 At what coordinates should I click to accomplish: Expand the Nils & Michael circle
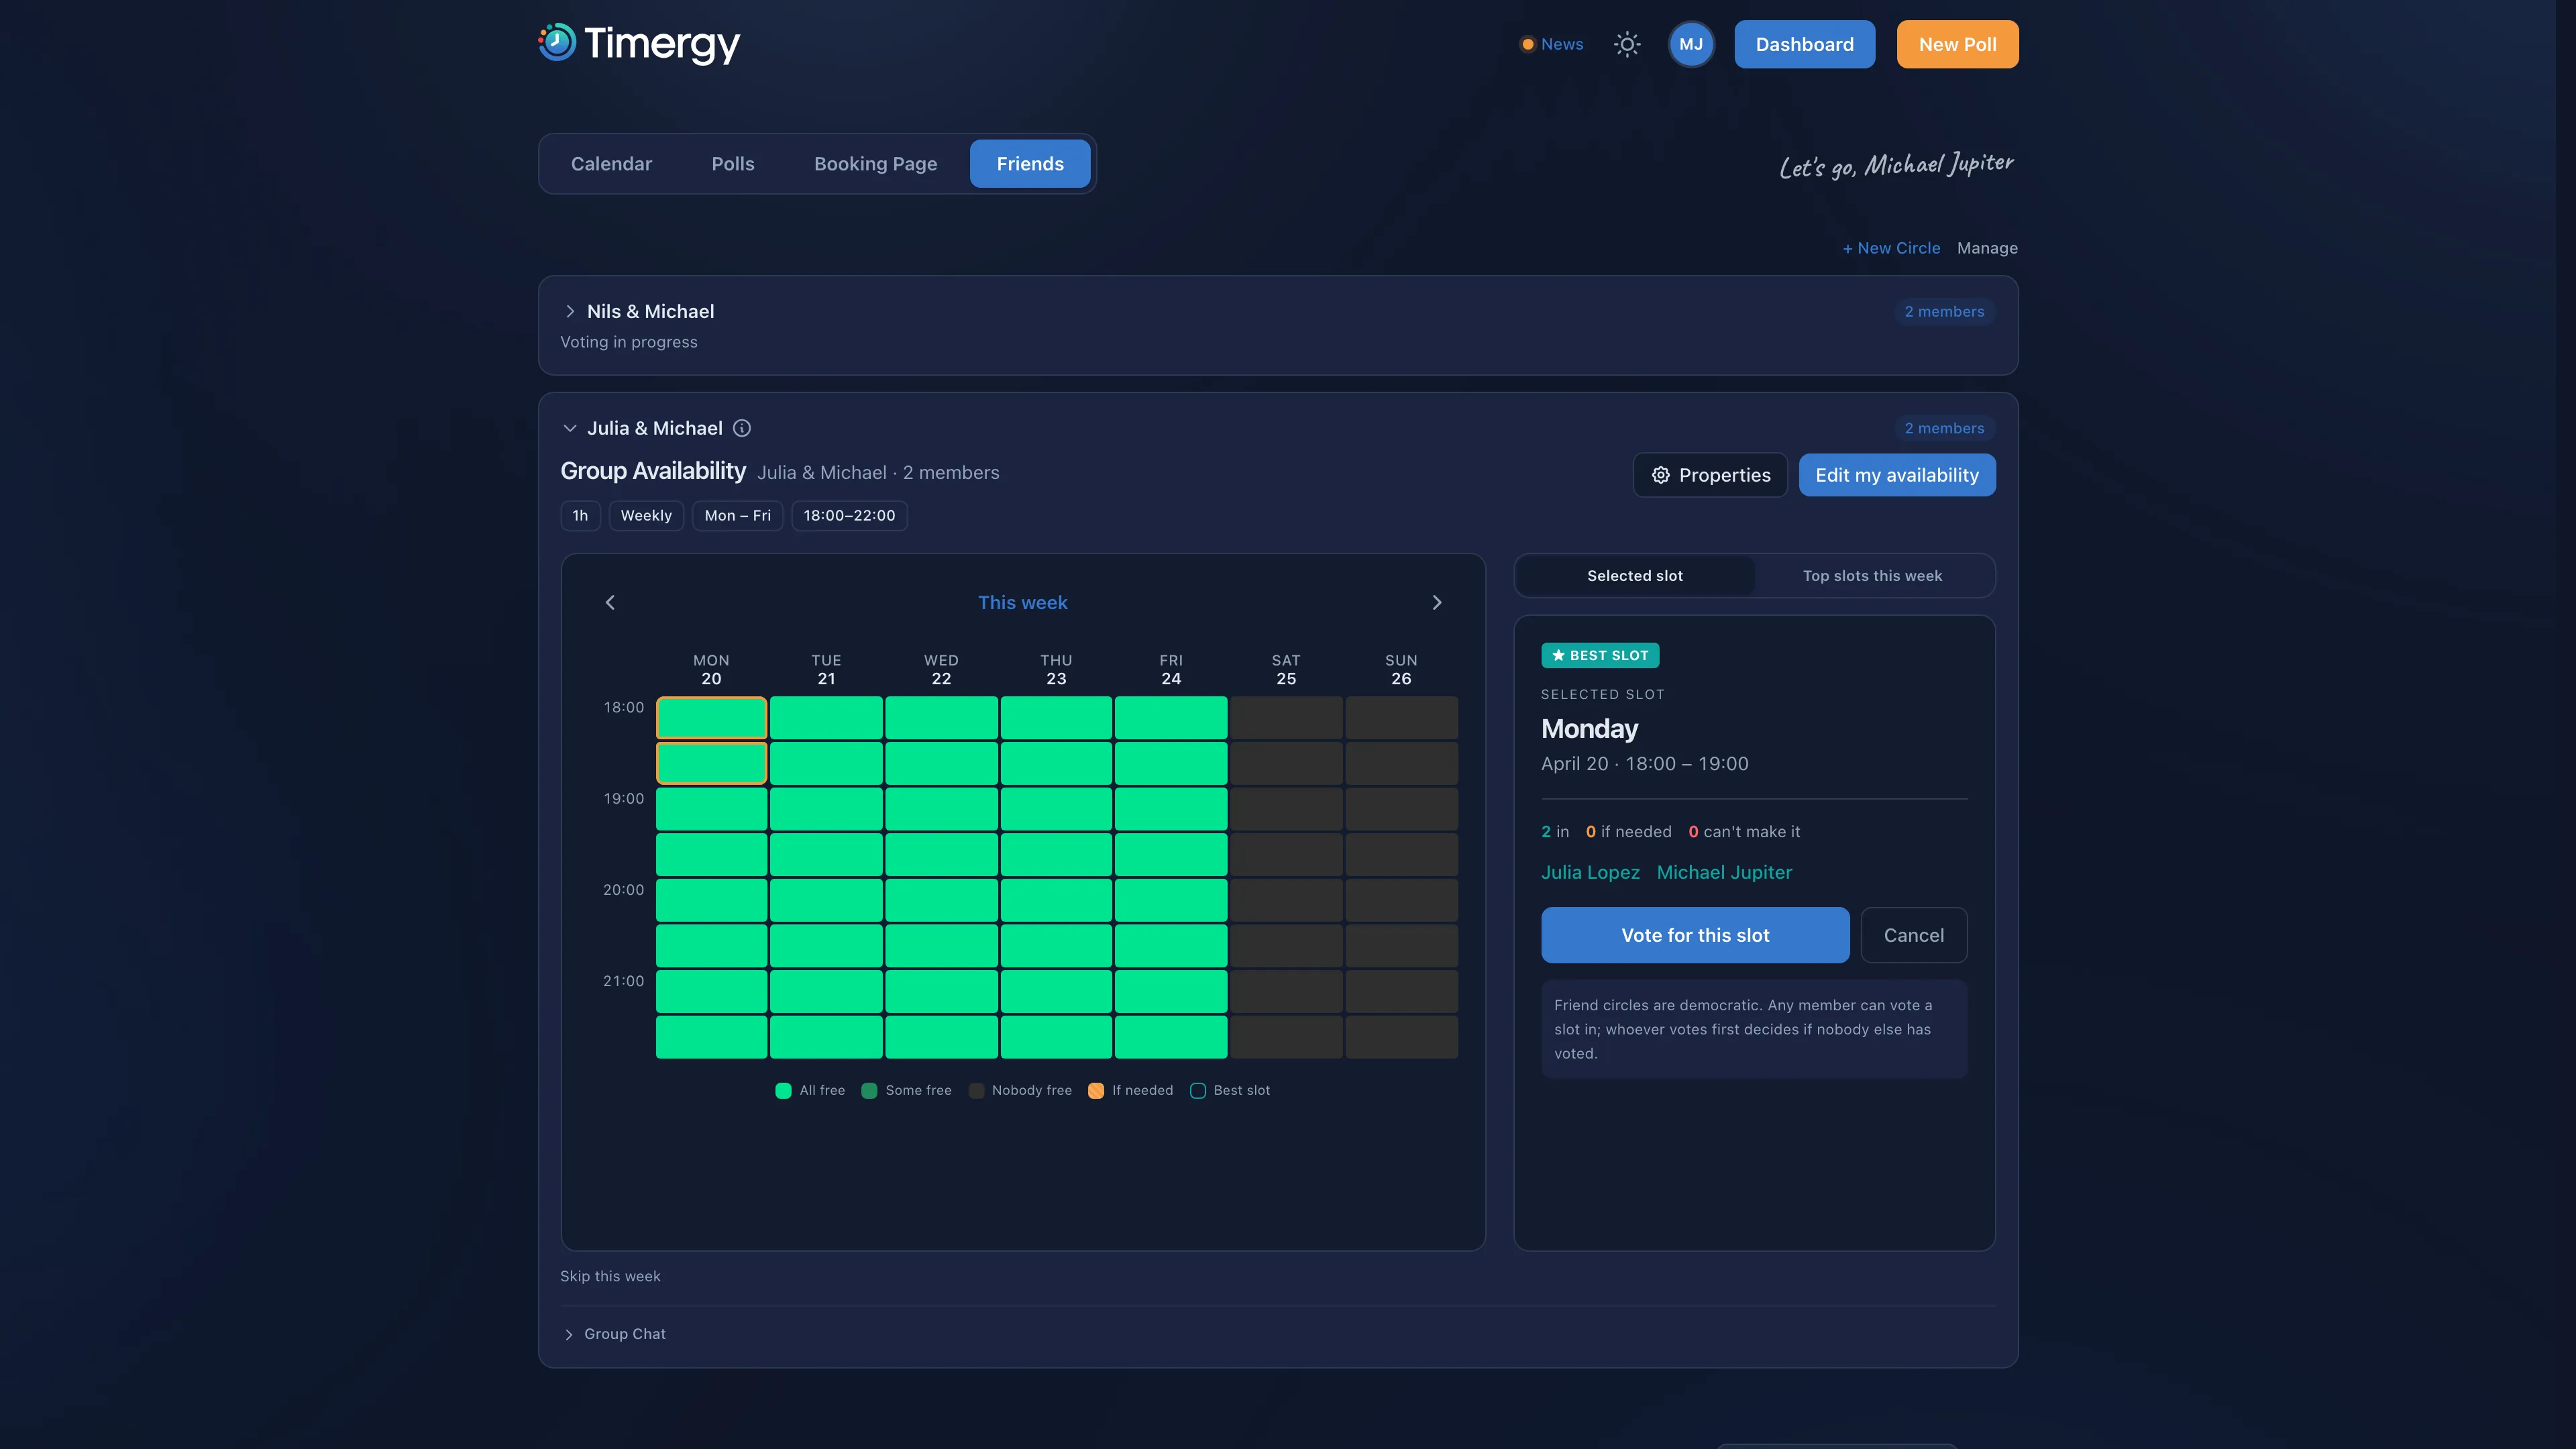tap(570, 311)
